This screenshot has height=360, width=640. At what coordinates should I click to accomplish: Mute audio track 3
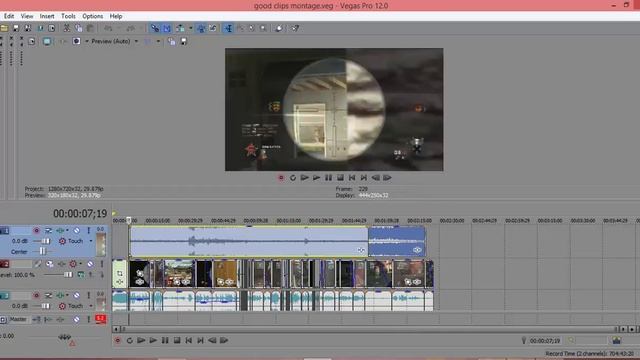76,295
